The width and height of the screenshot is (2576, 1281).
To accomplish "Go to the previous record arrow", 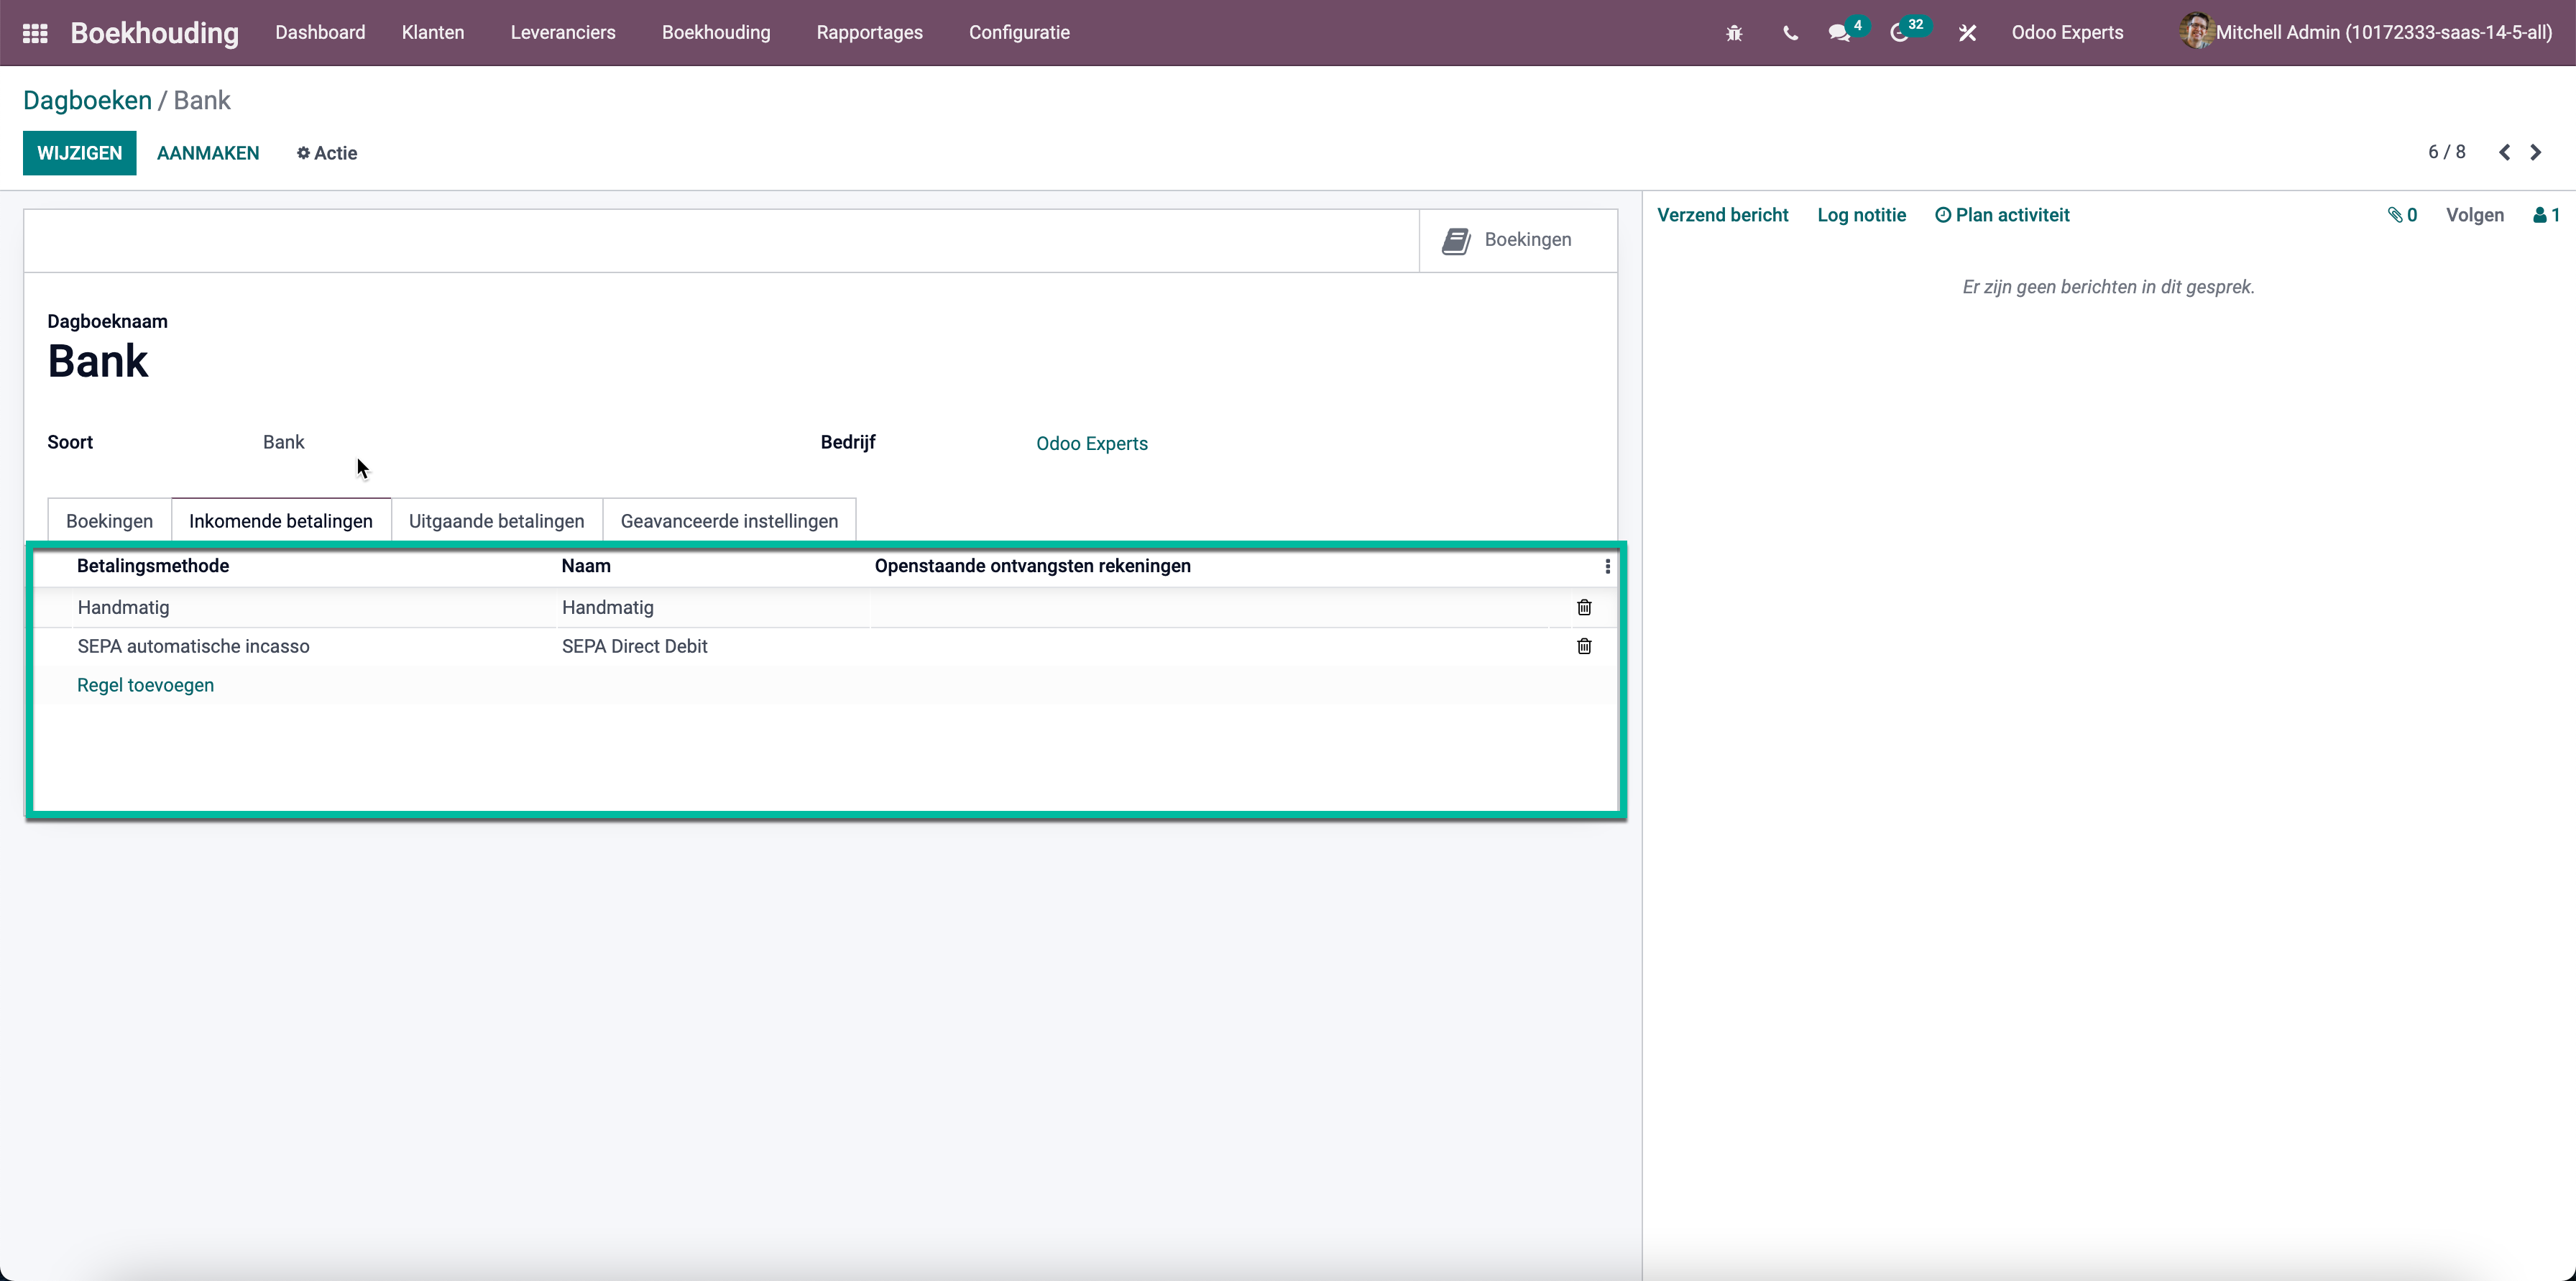I will click(x=2504, y=153).
